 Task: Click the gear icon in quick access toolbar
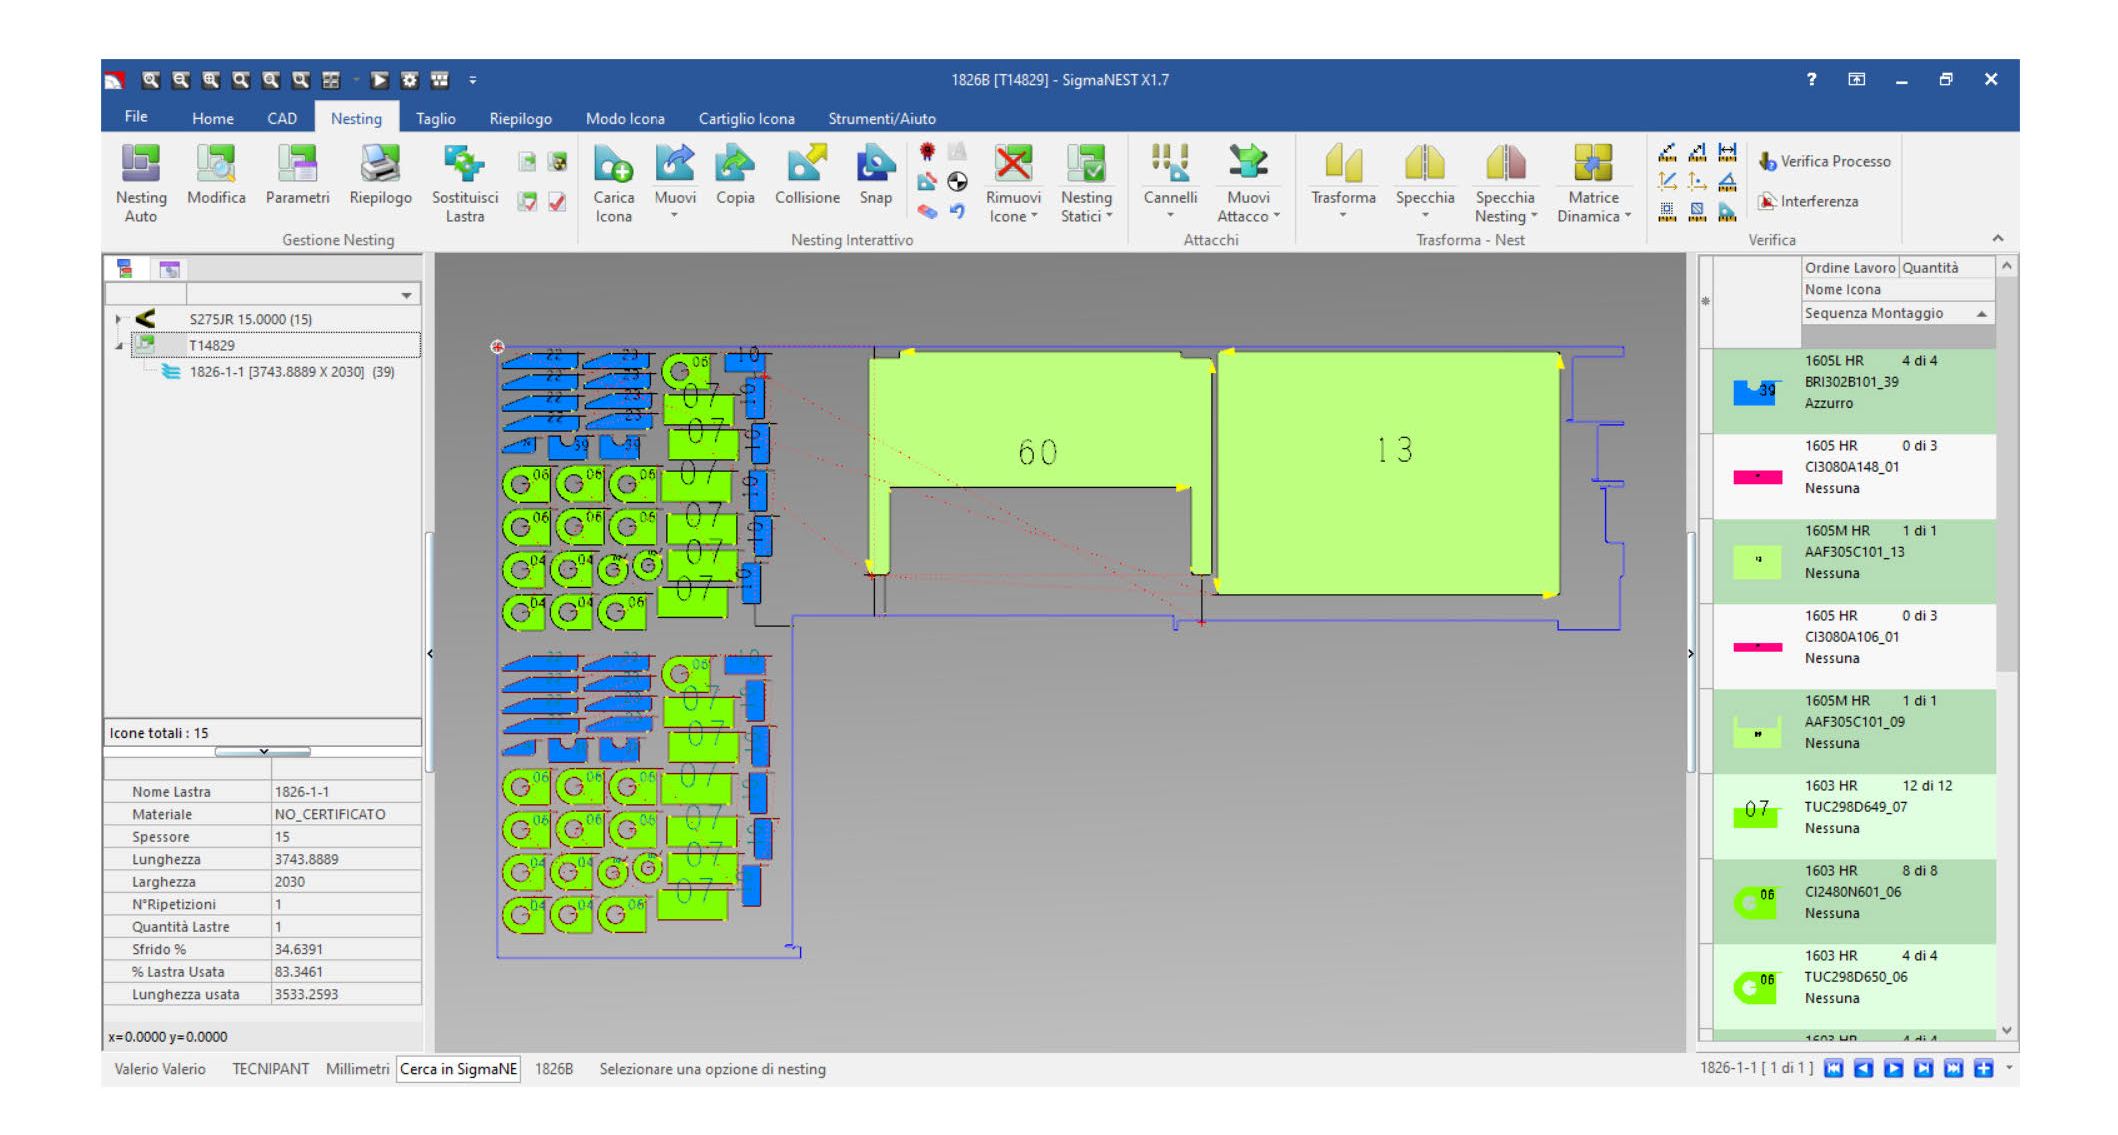click(409, 80)
